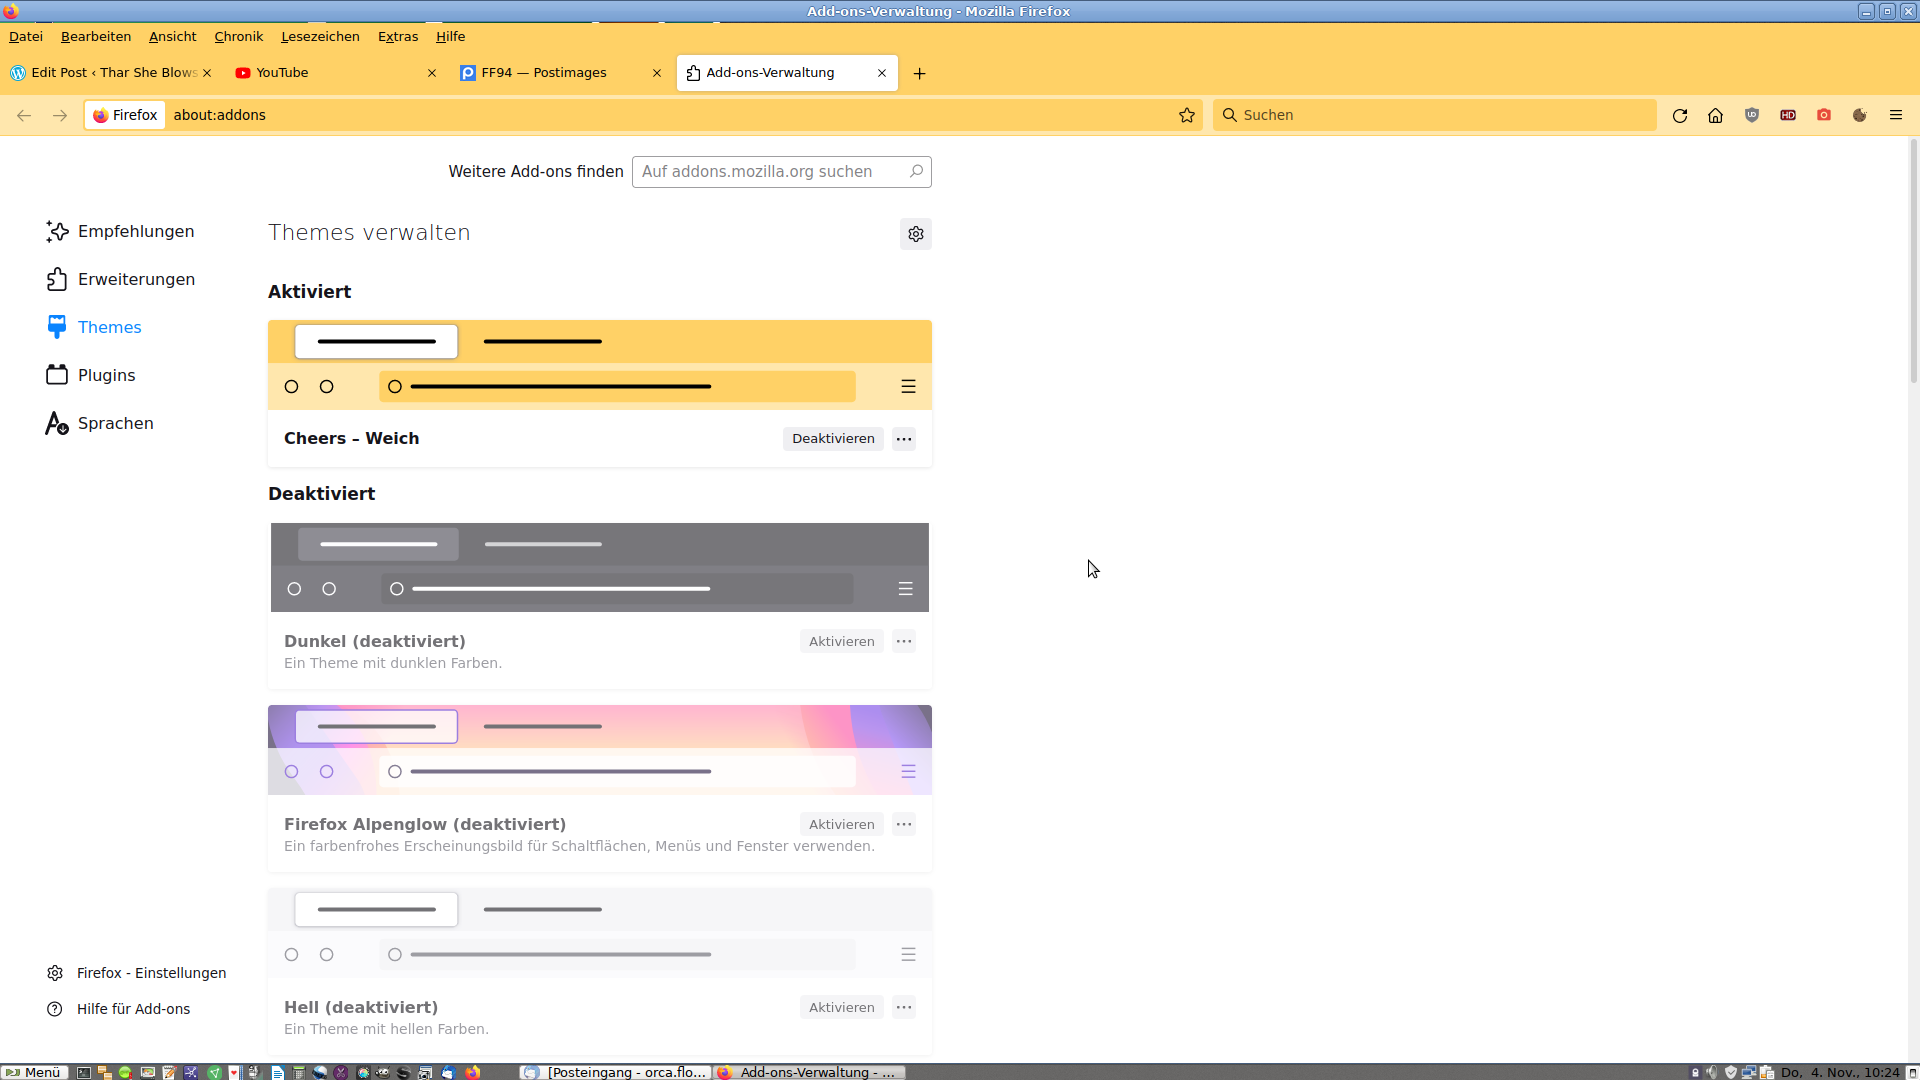Open the Extras menu

point(398,36)
